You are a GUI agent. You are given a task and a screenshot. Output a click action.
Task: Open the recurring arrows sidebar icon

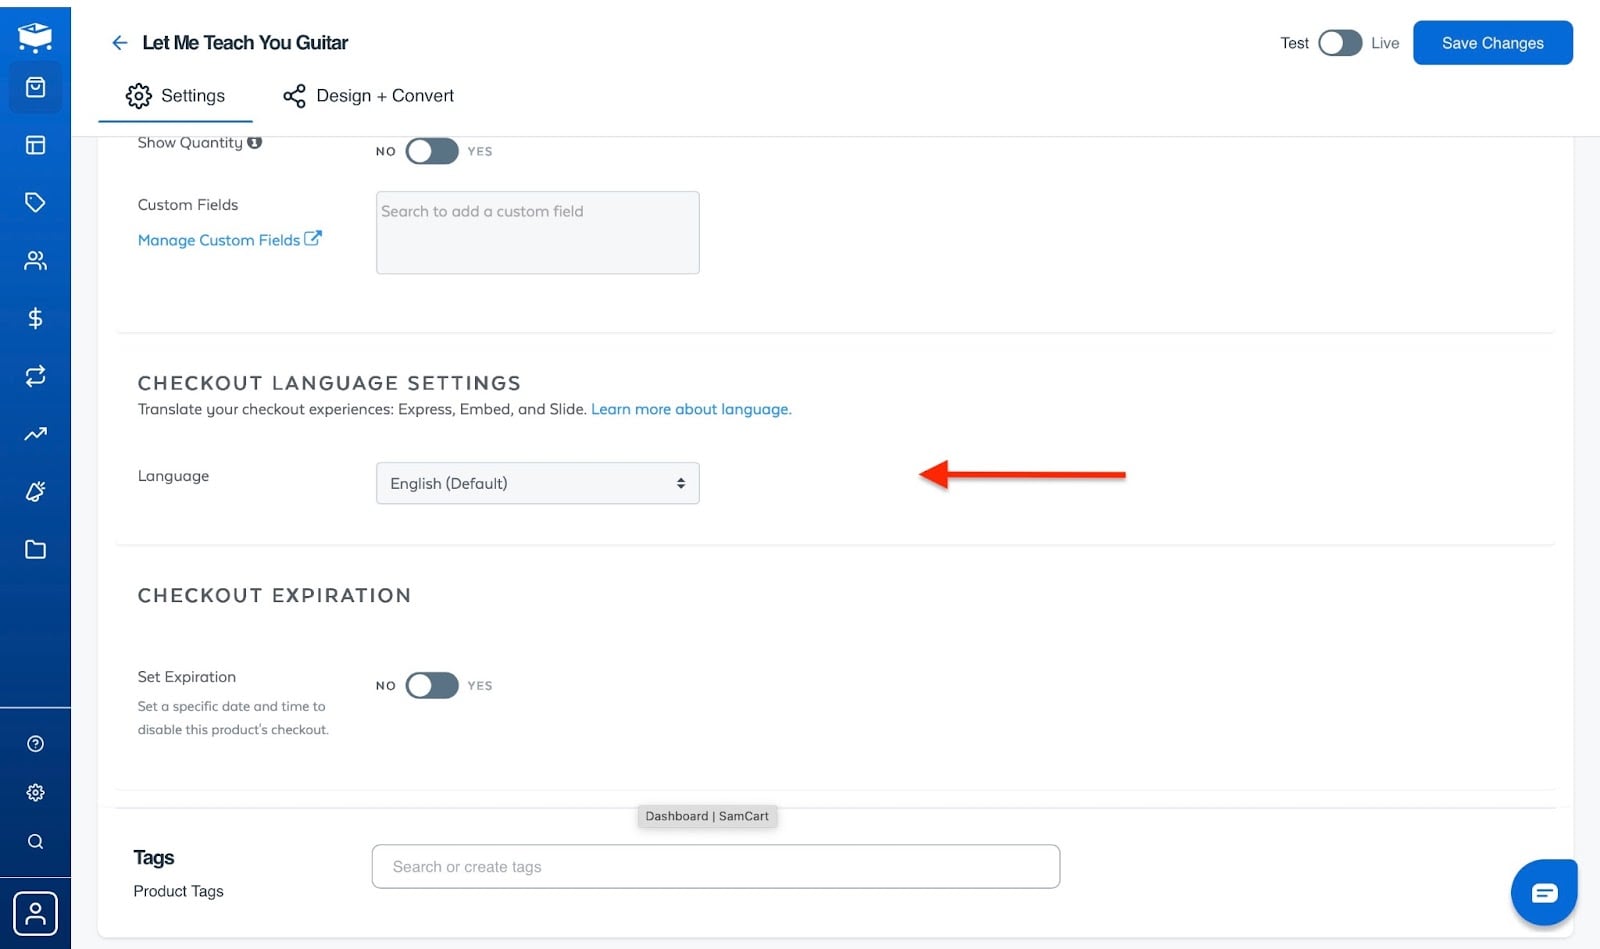click(x=35, y=376)
